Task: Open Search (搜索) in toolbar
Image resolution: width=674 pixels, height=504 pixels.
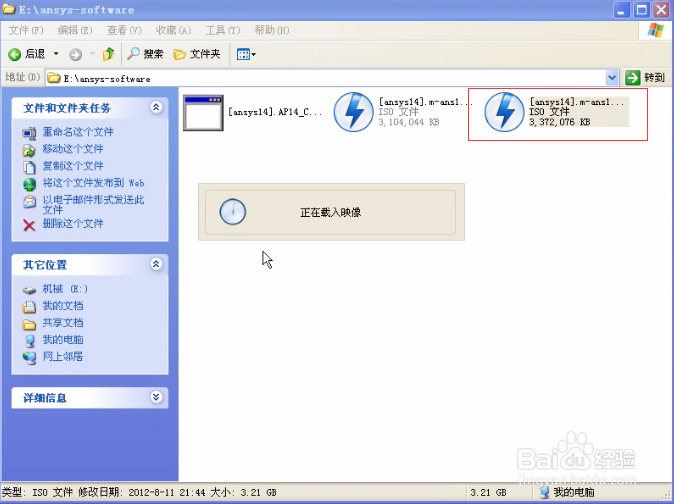Action: point(145,54)
